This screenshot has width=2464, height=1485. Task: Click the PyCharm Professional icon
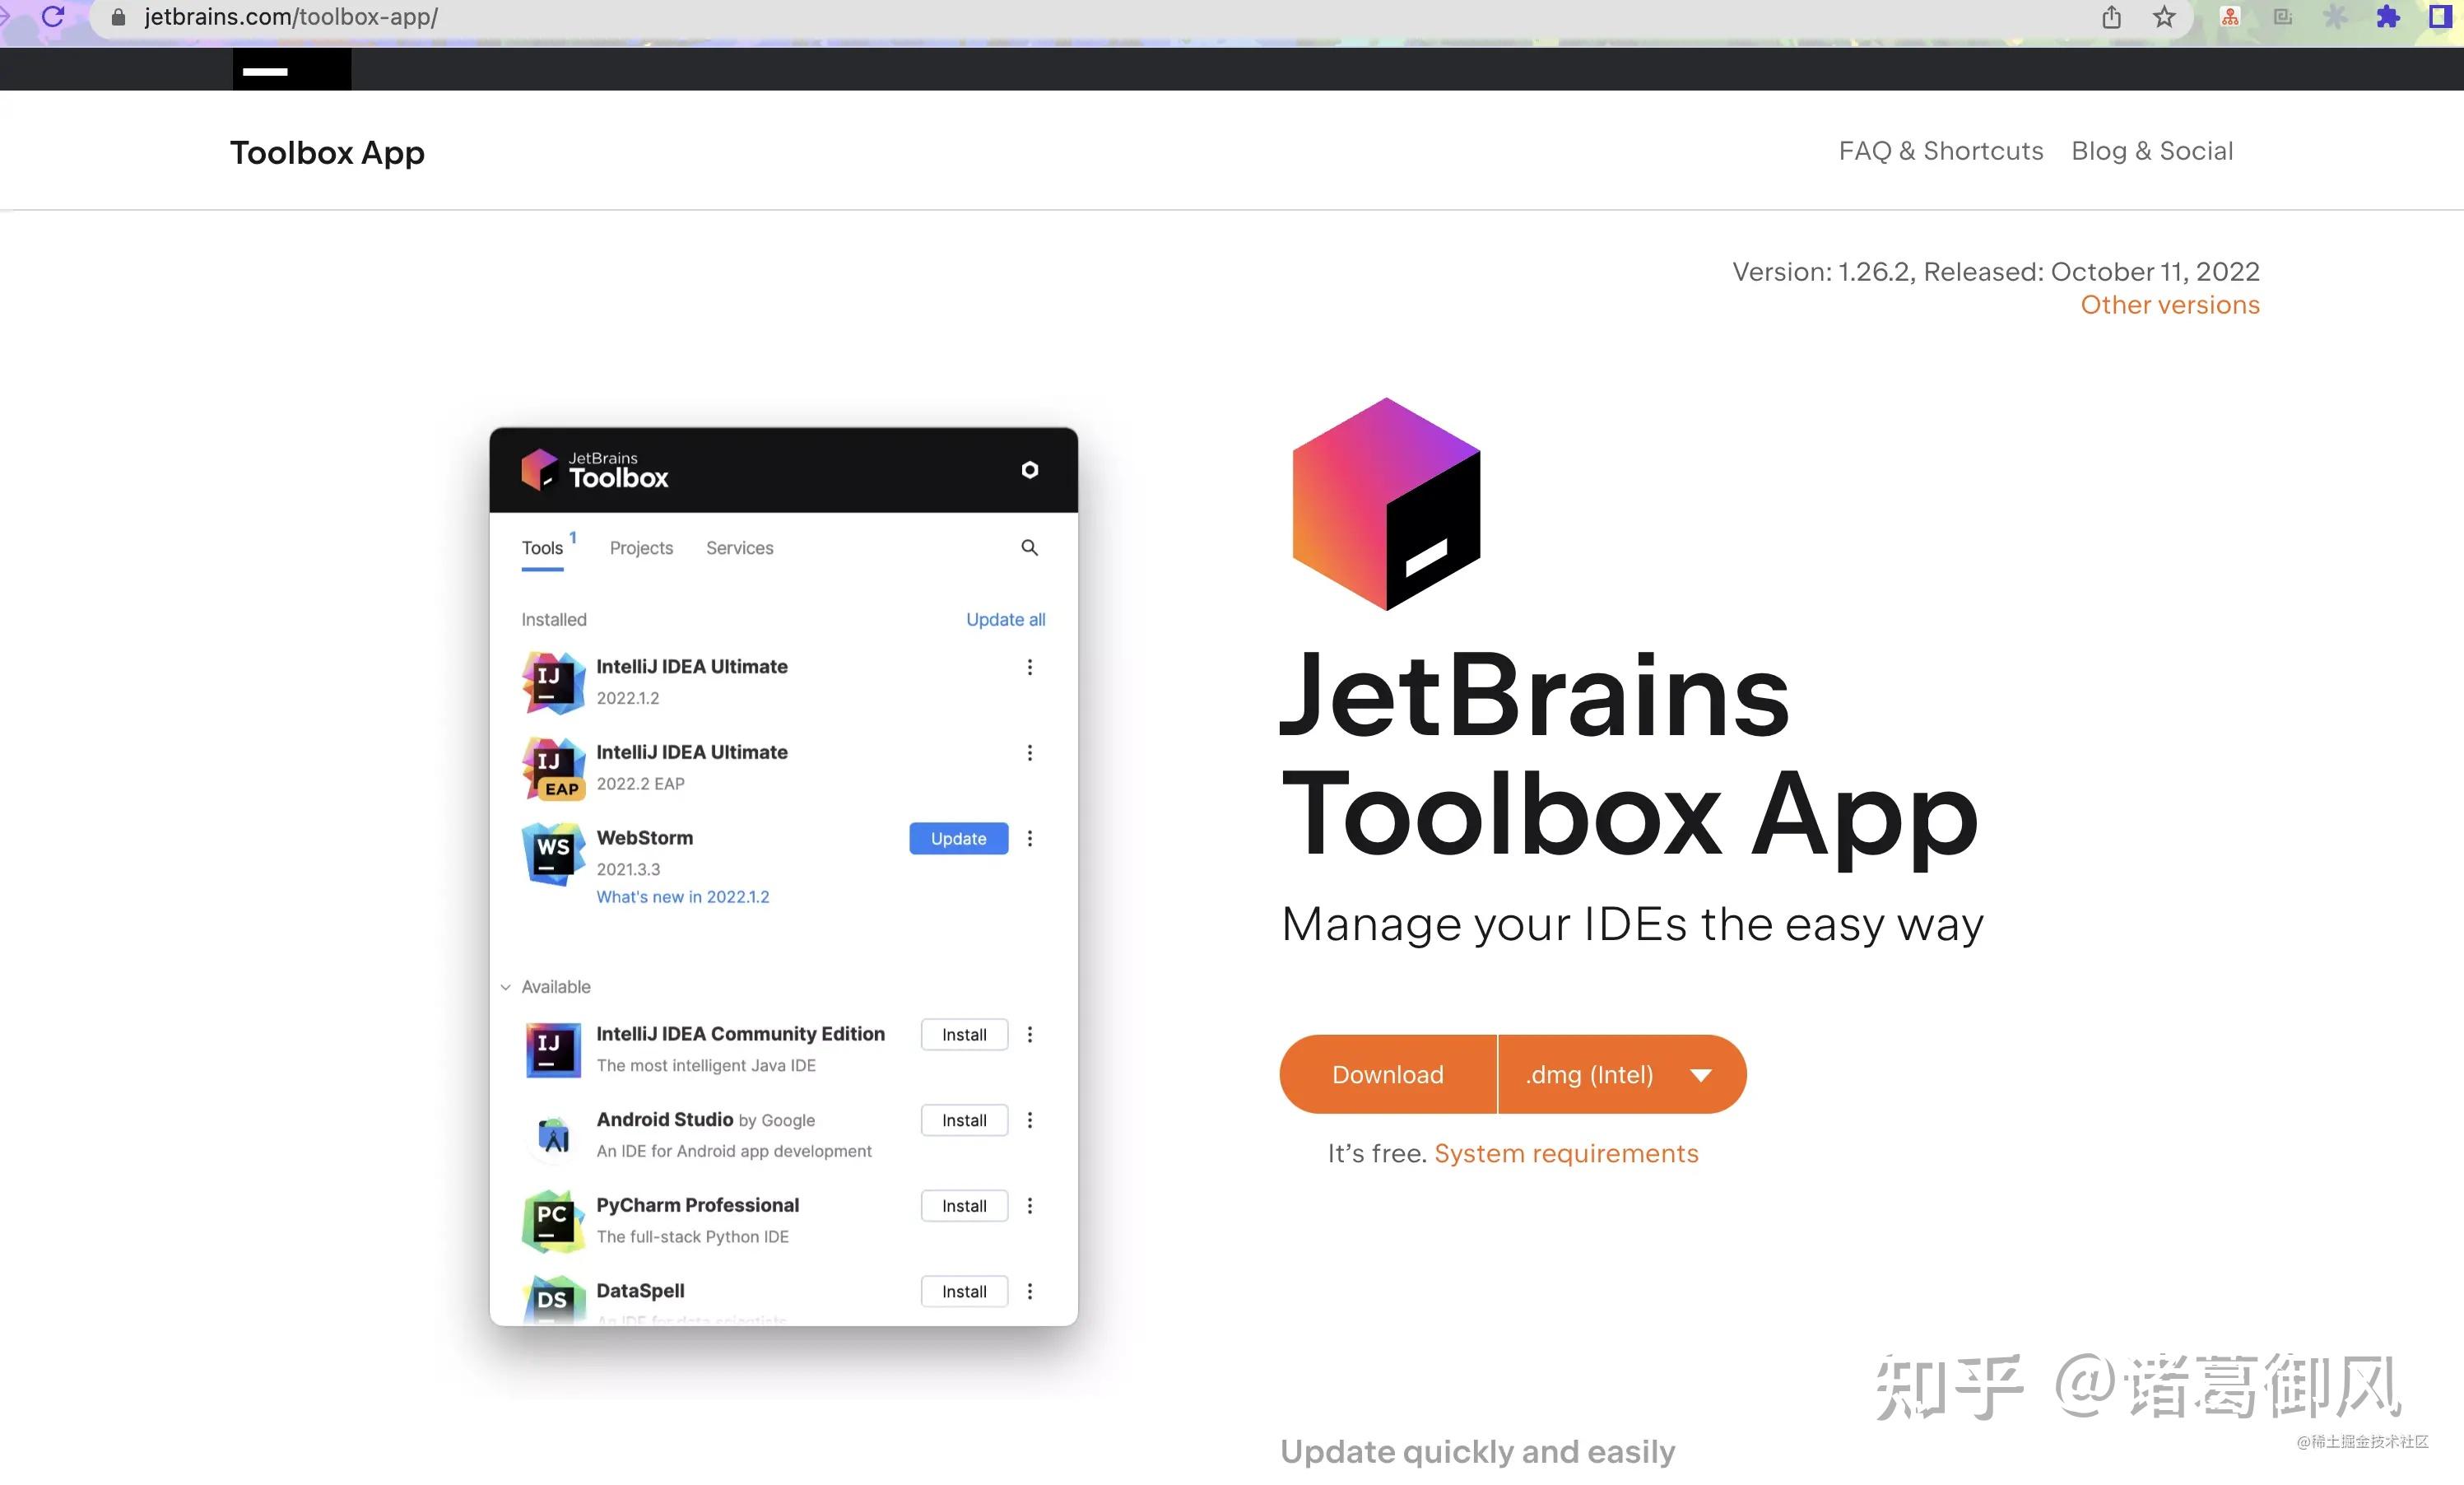553,1220
